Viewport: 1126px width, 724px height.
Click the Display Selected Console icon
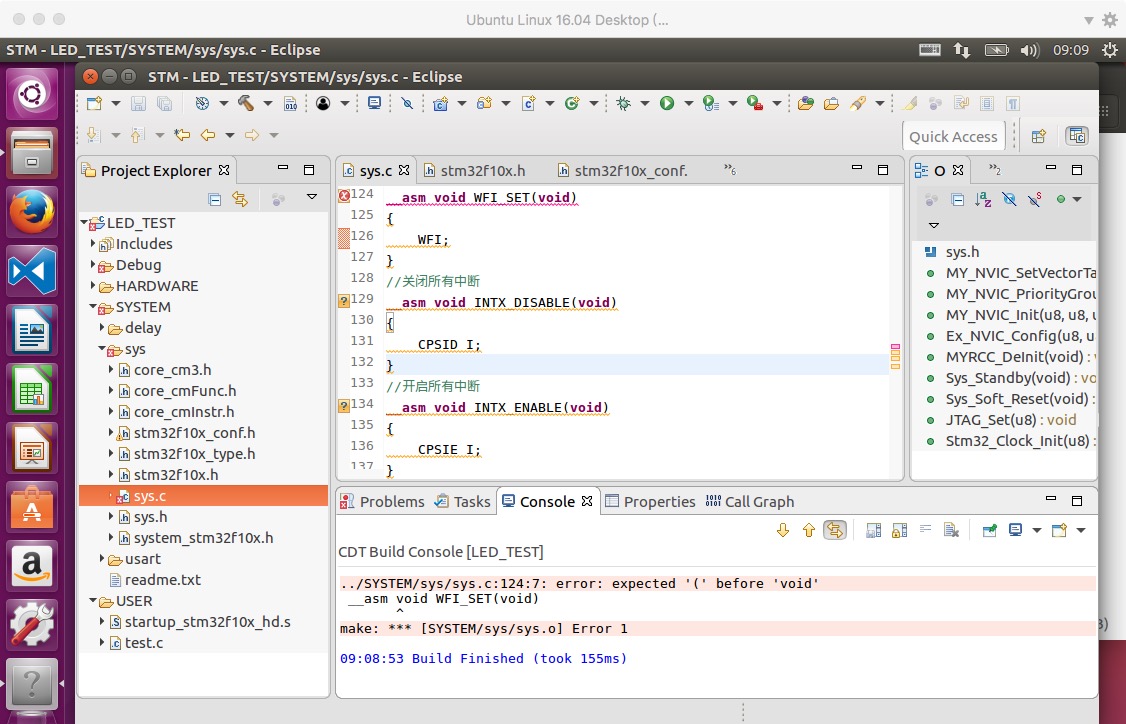(1015, 530)
